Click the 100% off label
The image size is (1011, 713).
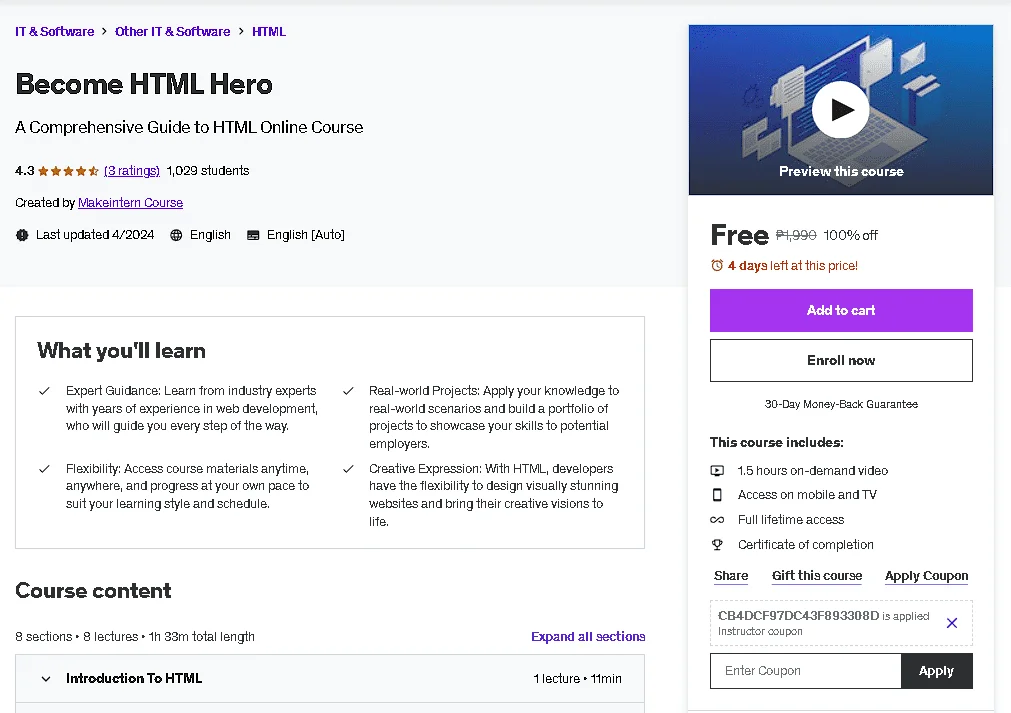(x=850, y=235)
